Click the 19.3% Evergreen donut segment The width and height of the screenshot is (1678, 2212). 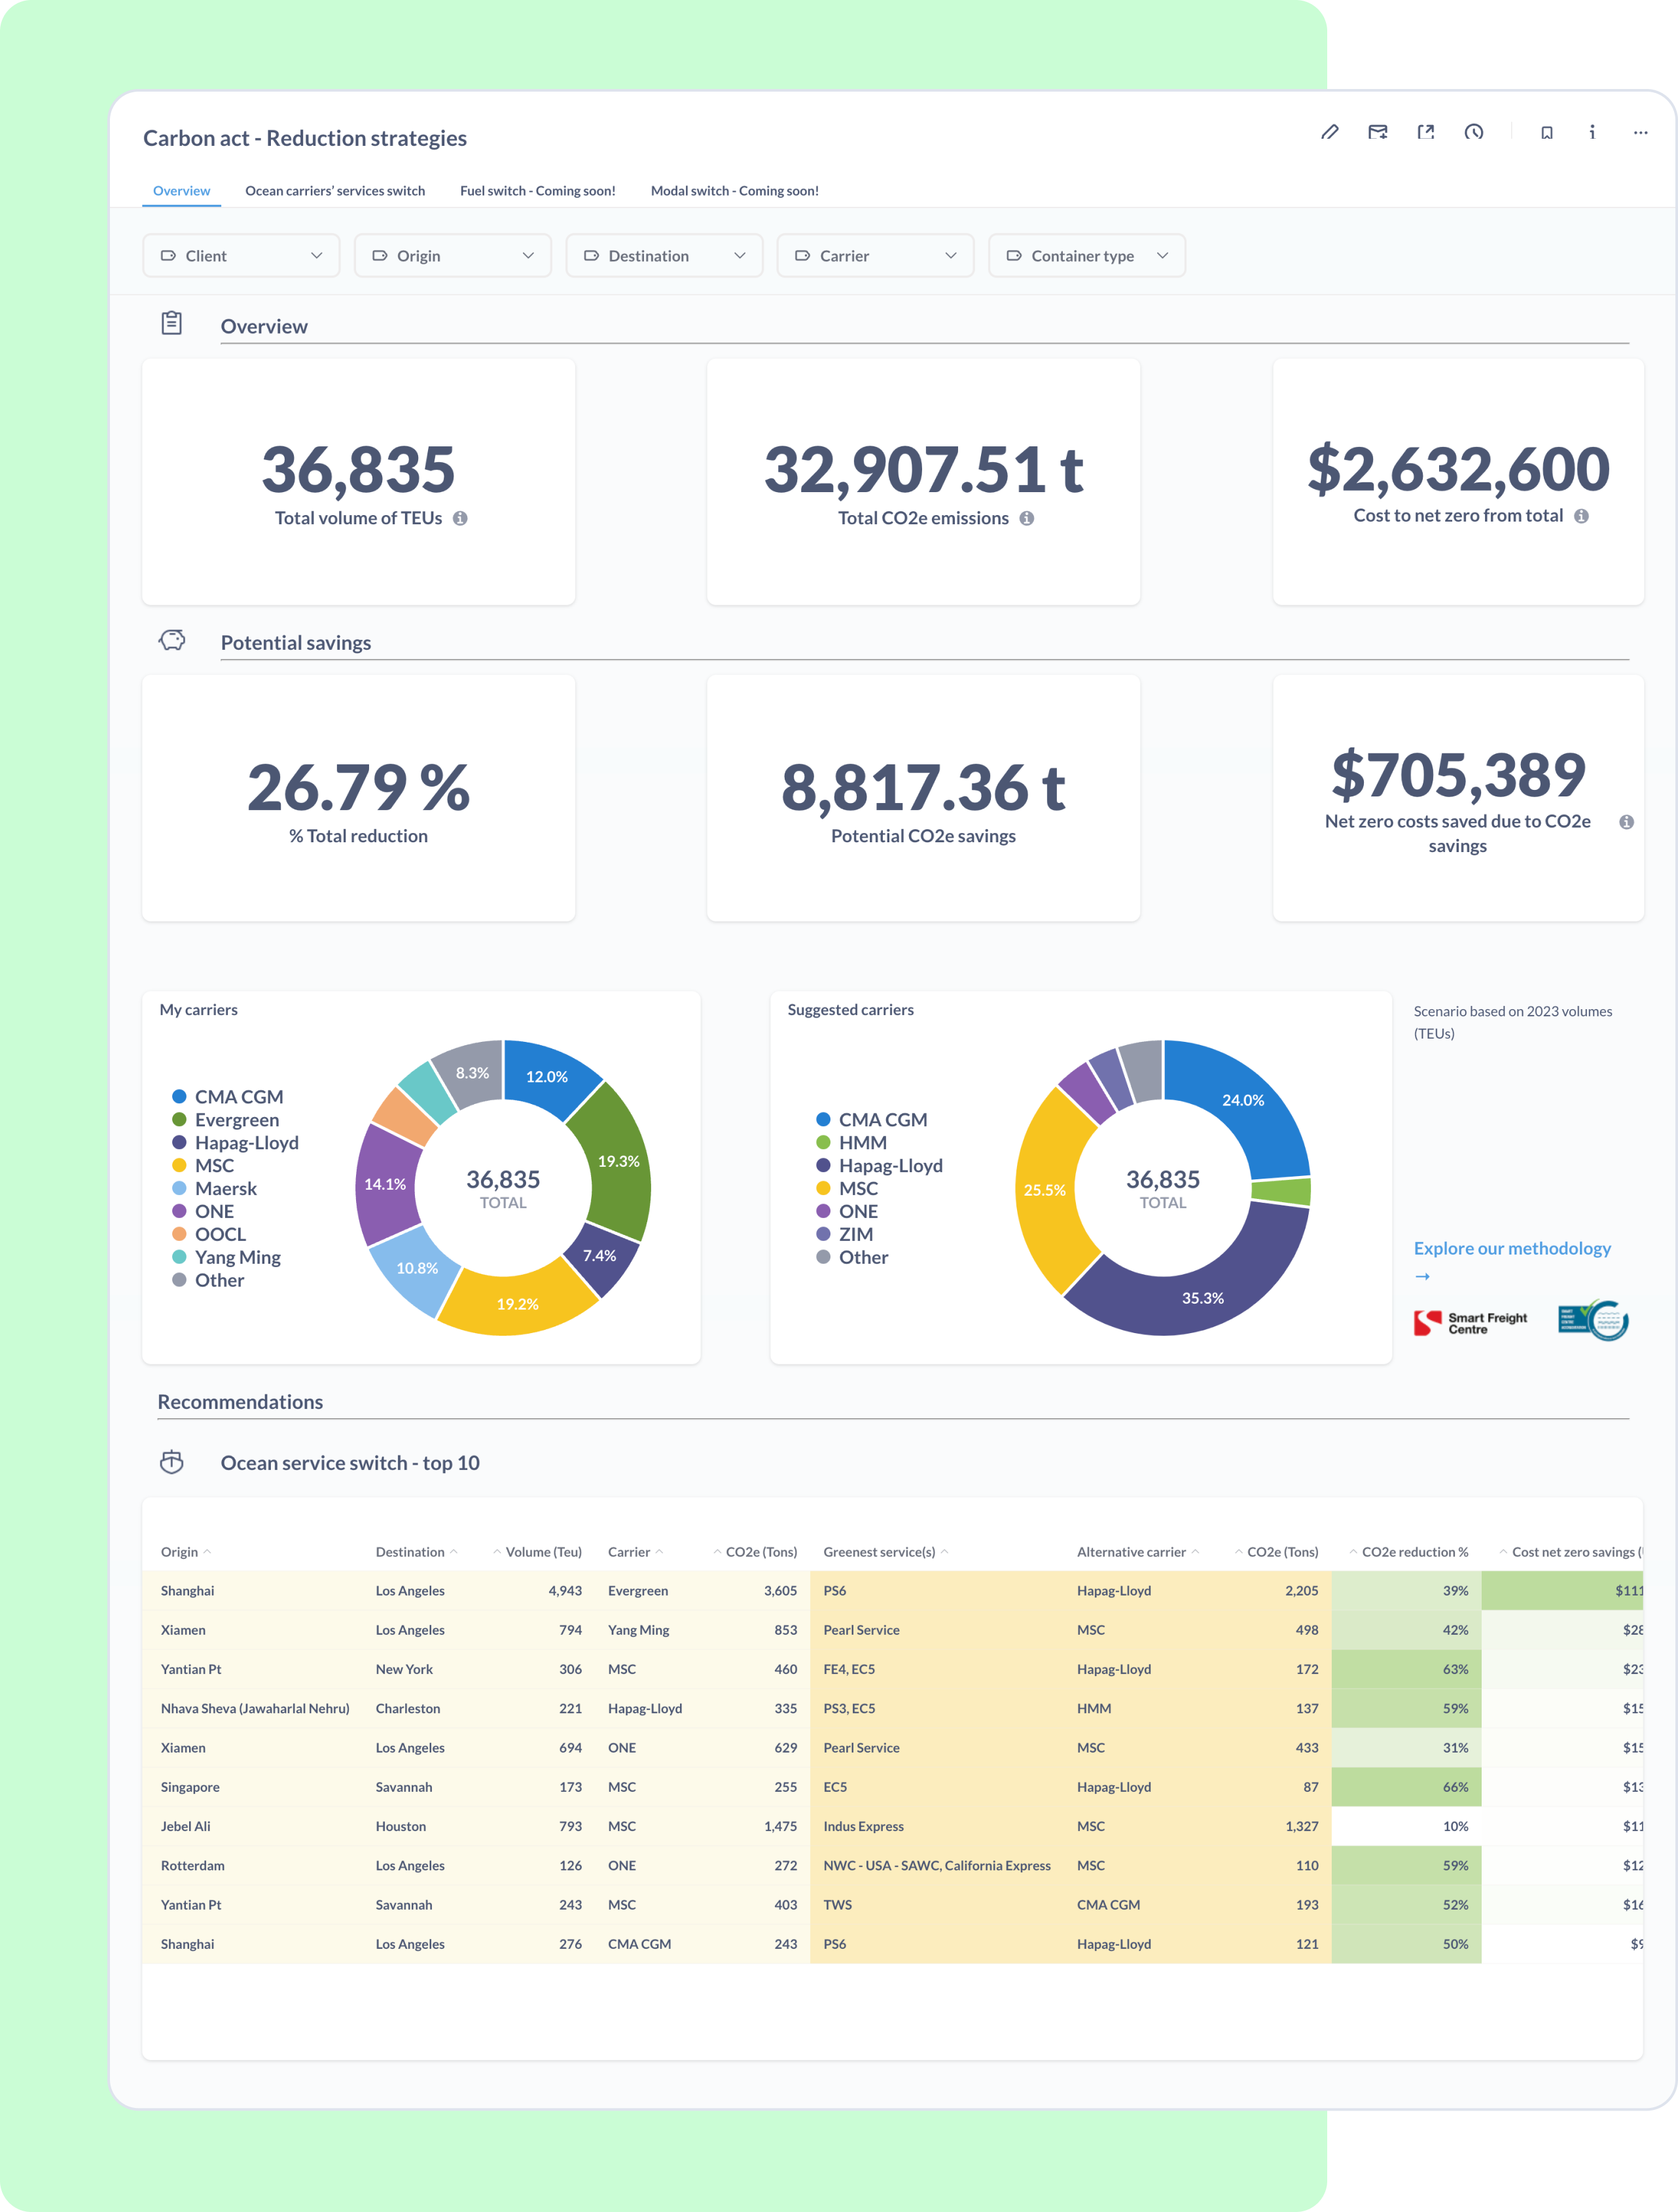pyautogui.click(x=619, y=1161)
